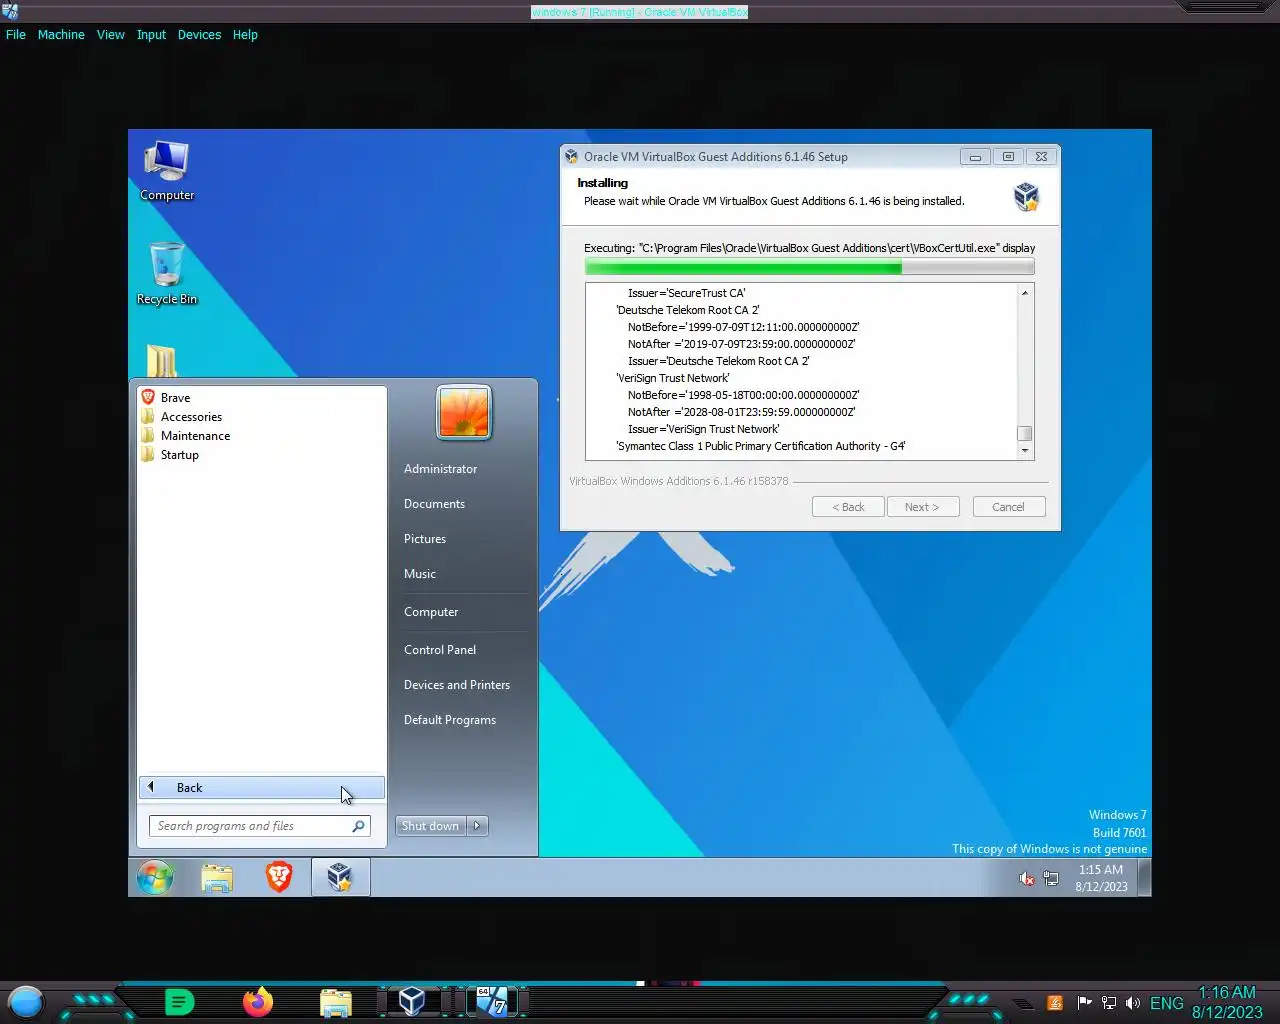The width and height of the screenshot is (1280, 1024).
Task: Click the host network tray icon
Action: click(x=1109, y=1003)
